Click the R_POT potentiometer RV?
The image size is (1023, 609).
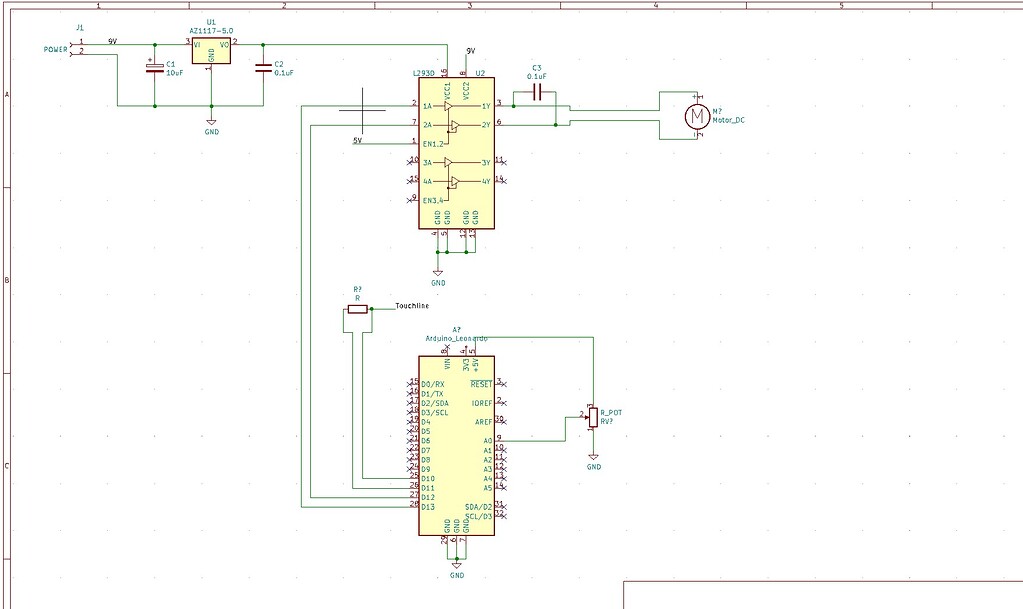591,415
